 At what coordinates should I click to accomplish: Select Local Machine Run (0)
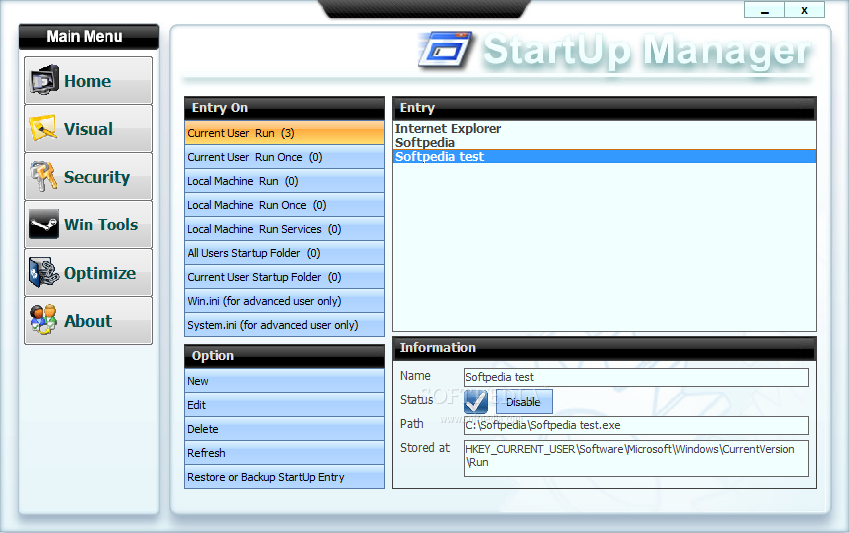point(284,181)
